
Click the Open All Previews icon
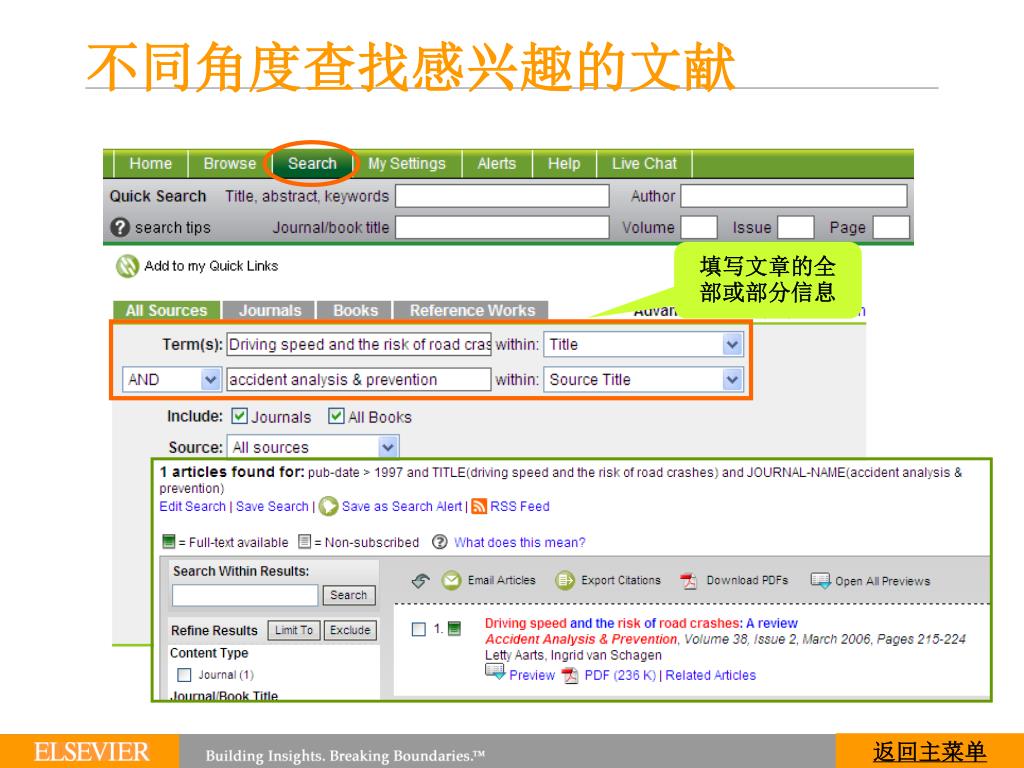[x=821, y=581]
